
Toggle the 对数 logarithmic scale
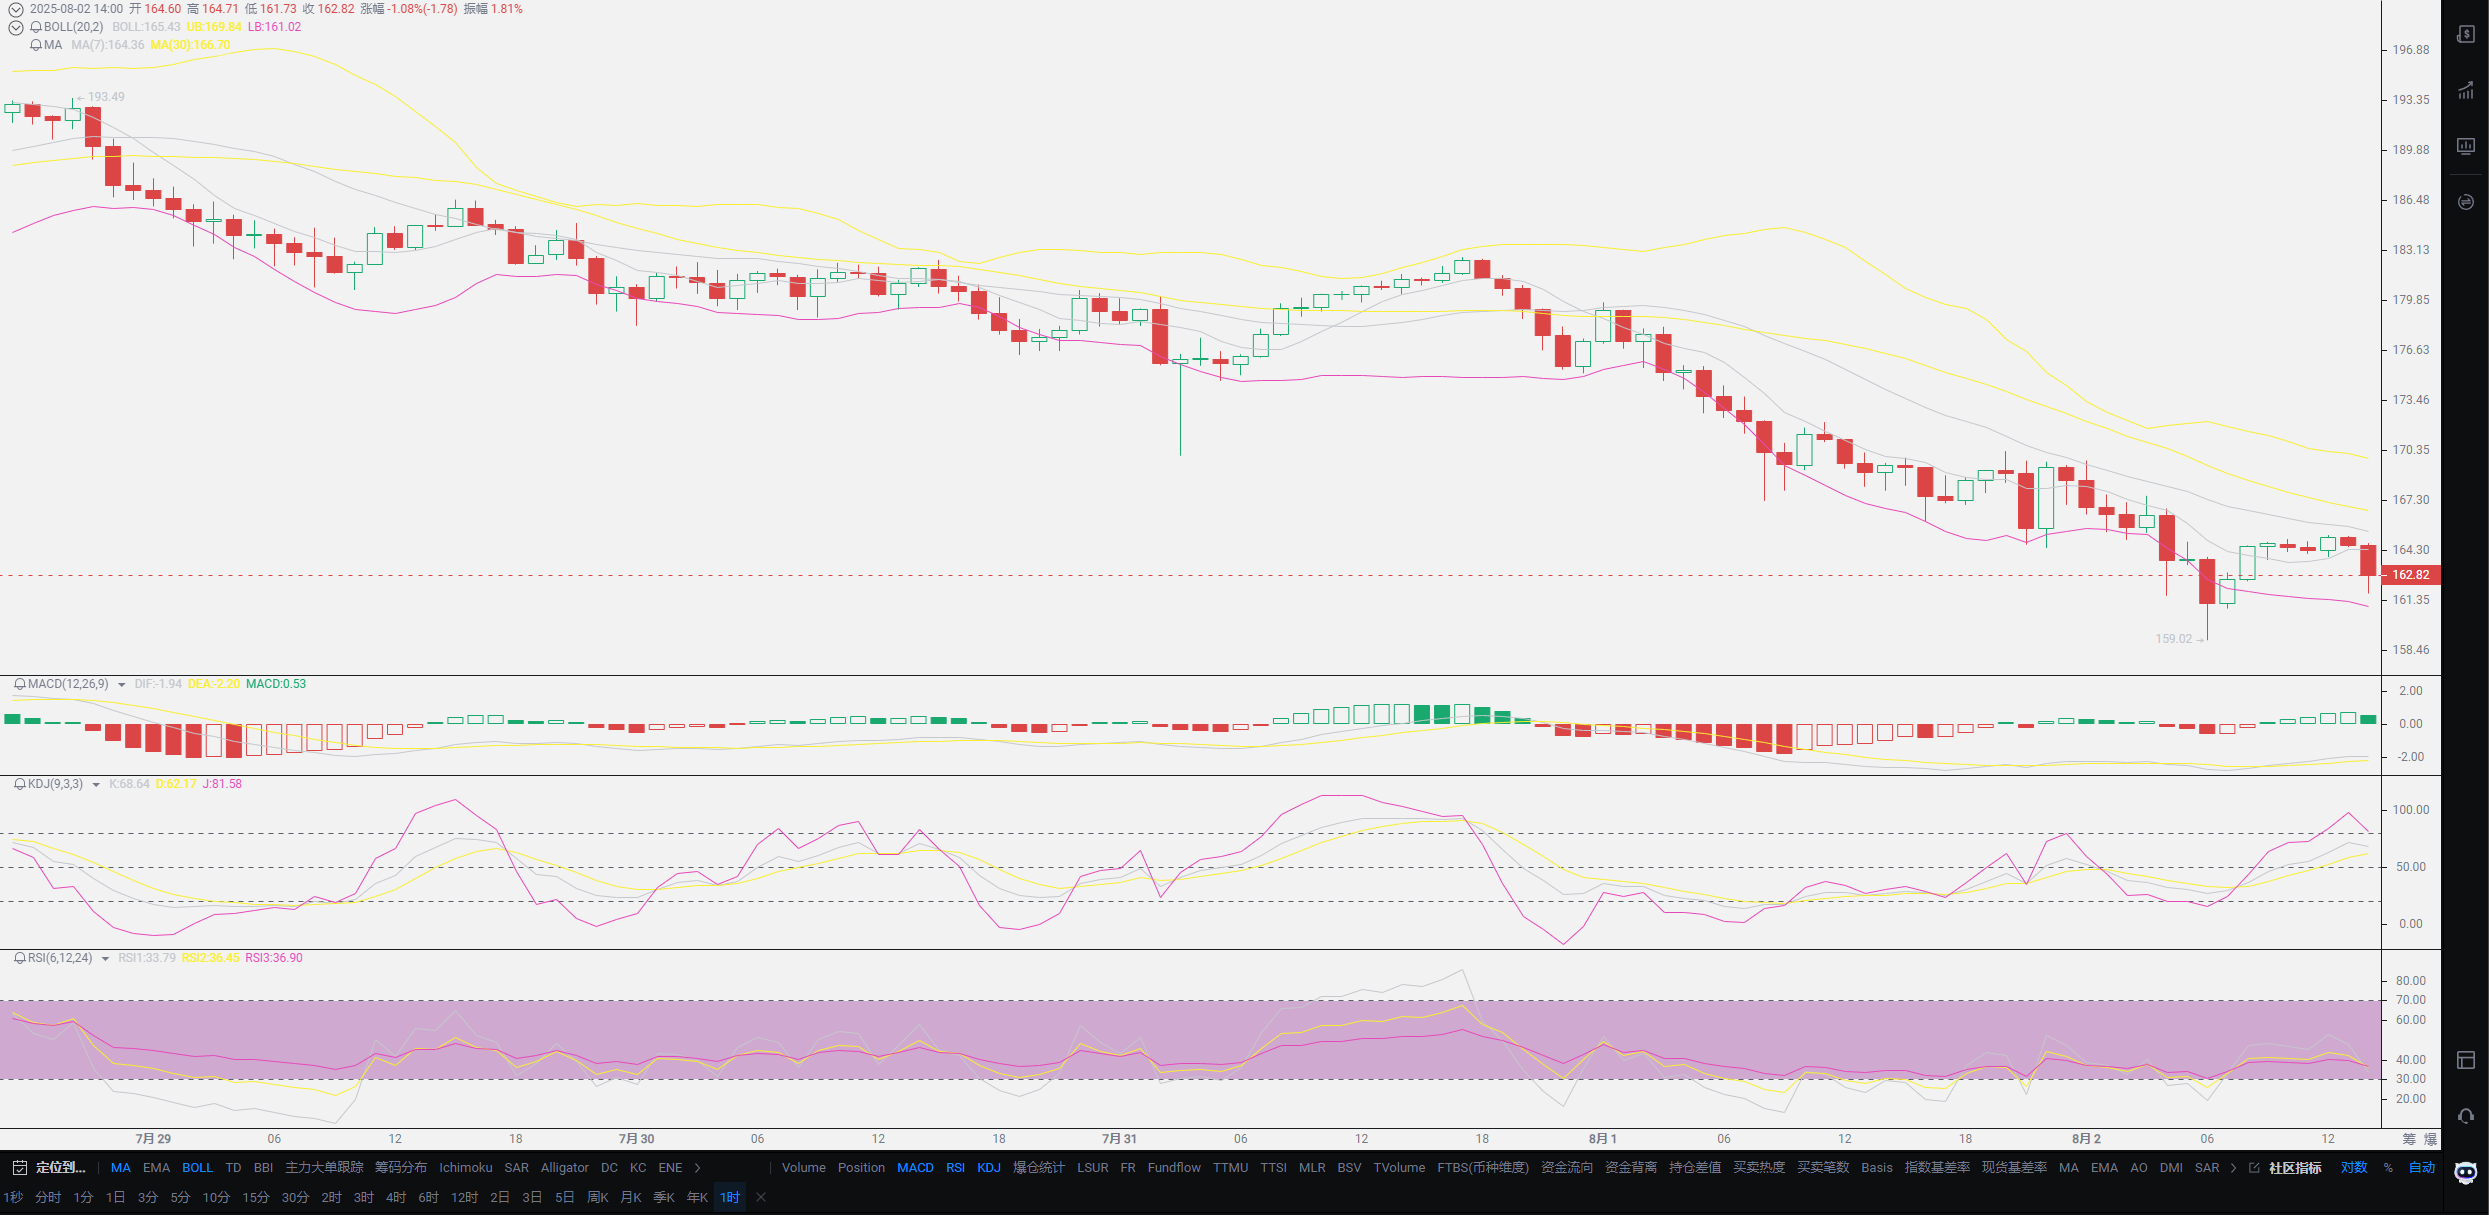(2354, 1168)
